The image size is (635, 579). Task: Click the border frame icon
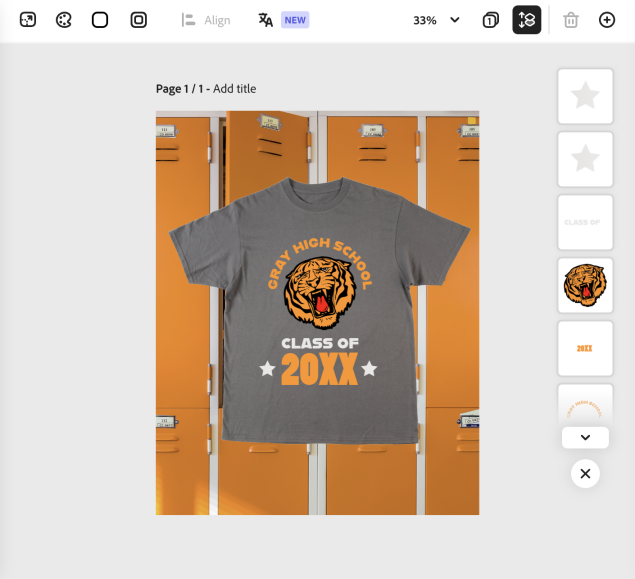(139, 20)
